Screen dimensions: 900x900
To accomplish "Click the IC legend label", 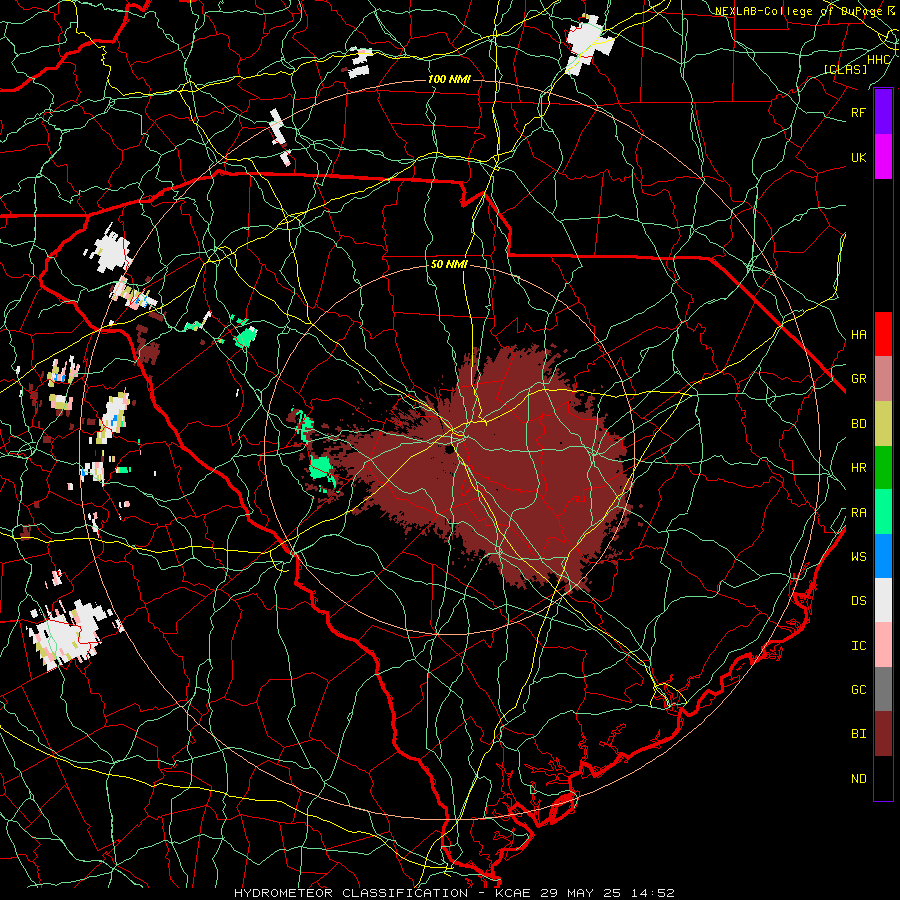I will coord(858,645).
